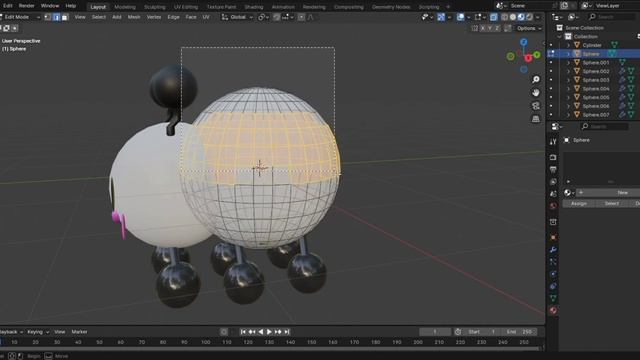Select face selection mode icon
640x360 pixels.
pos(64,17)
